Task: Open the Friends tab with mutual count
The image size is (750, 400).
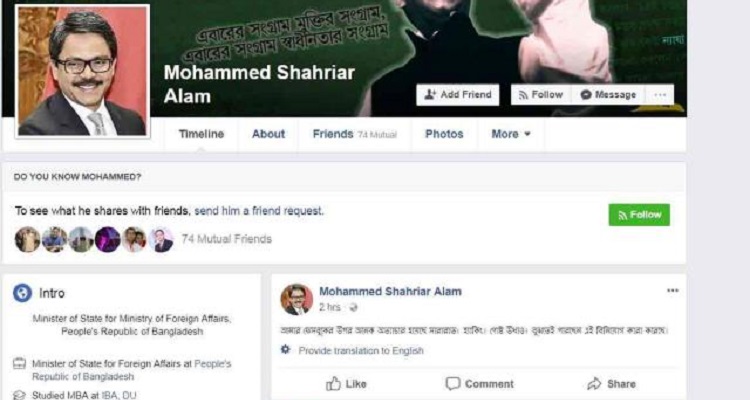Action: (354, 134)
